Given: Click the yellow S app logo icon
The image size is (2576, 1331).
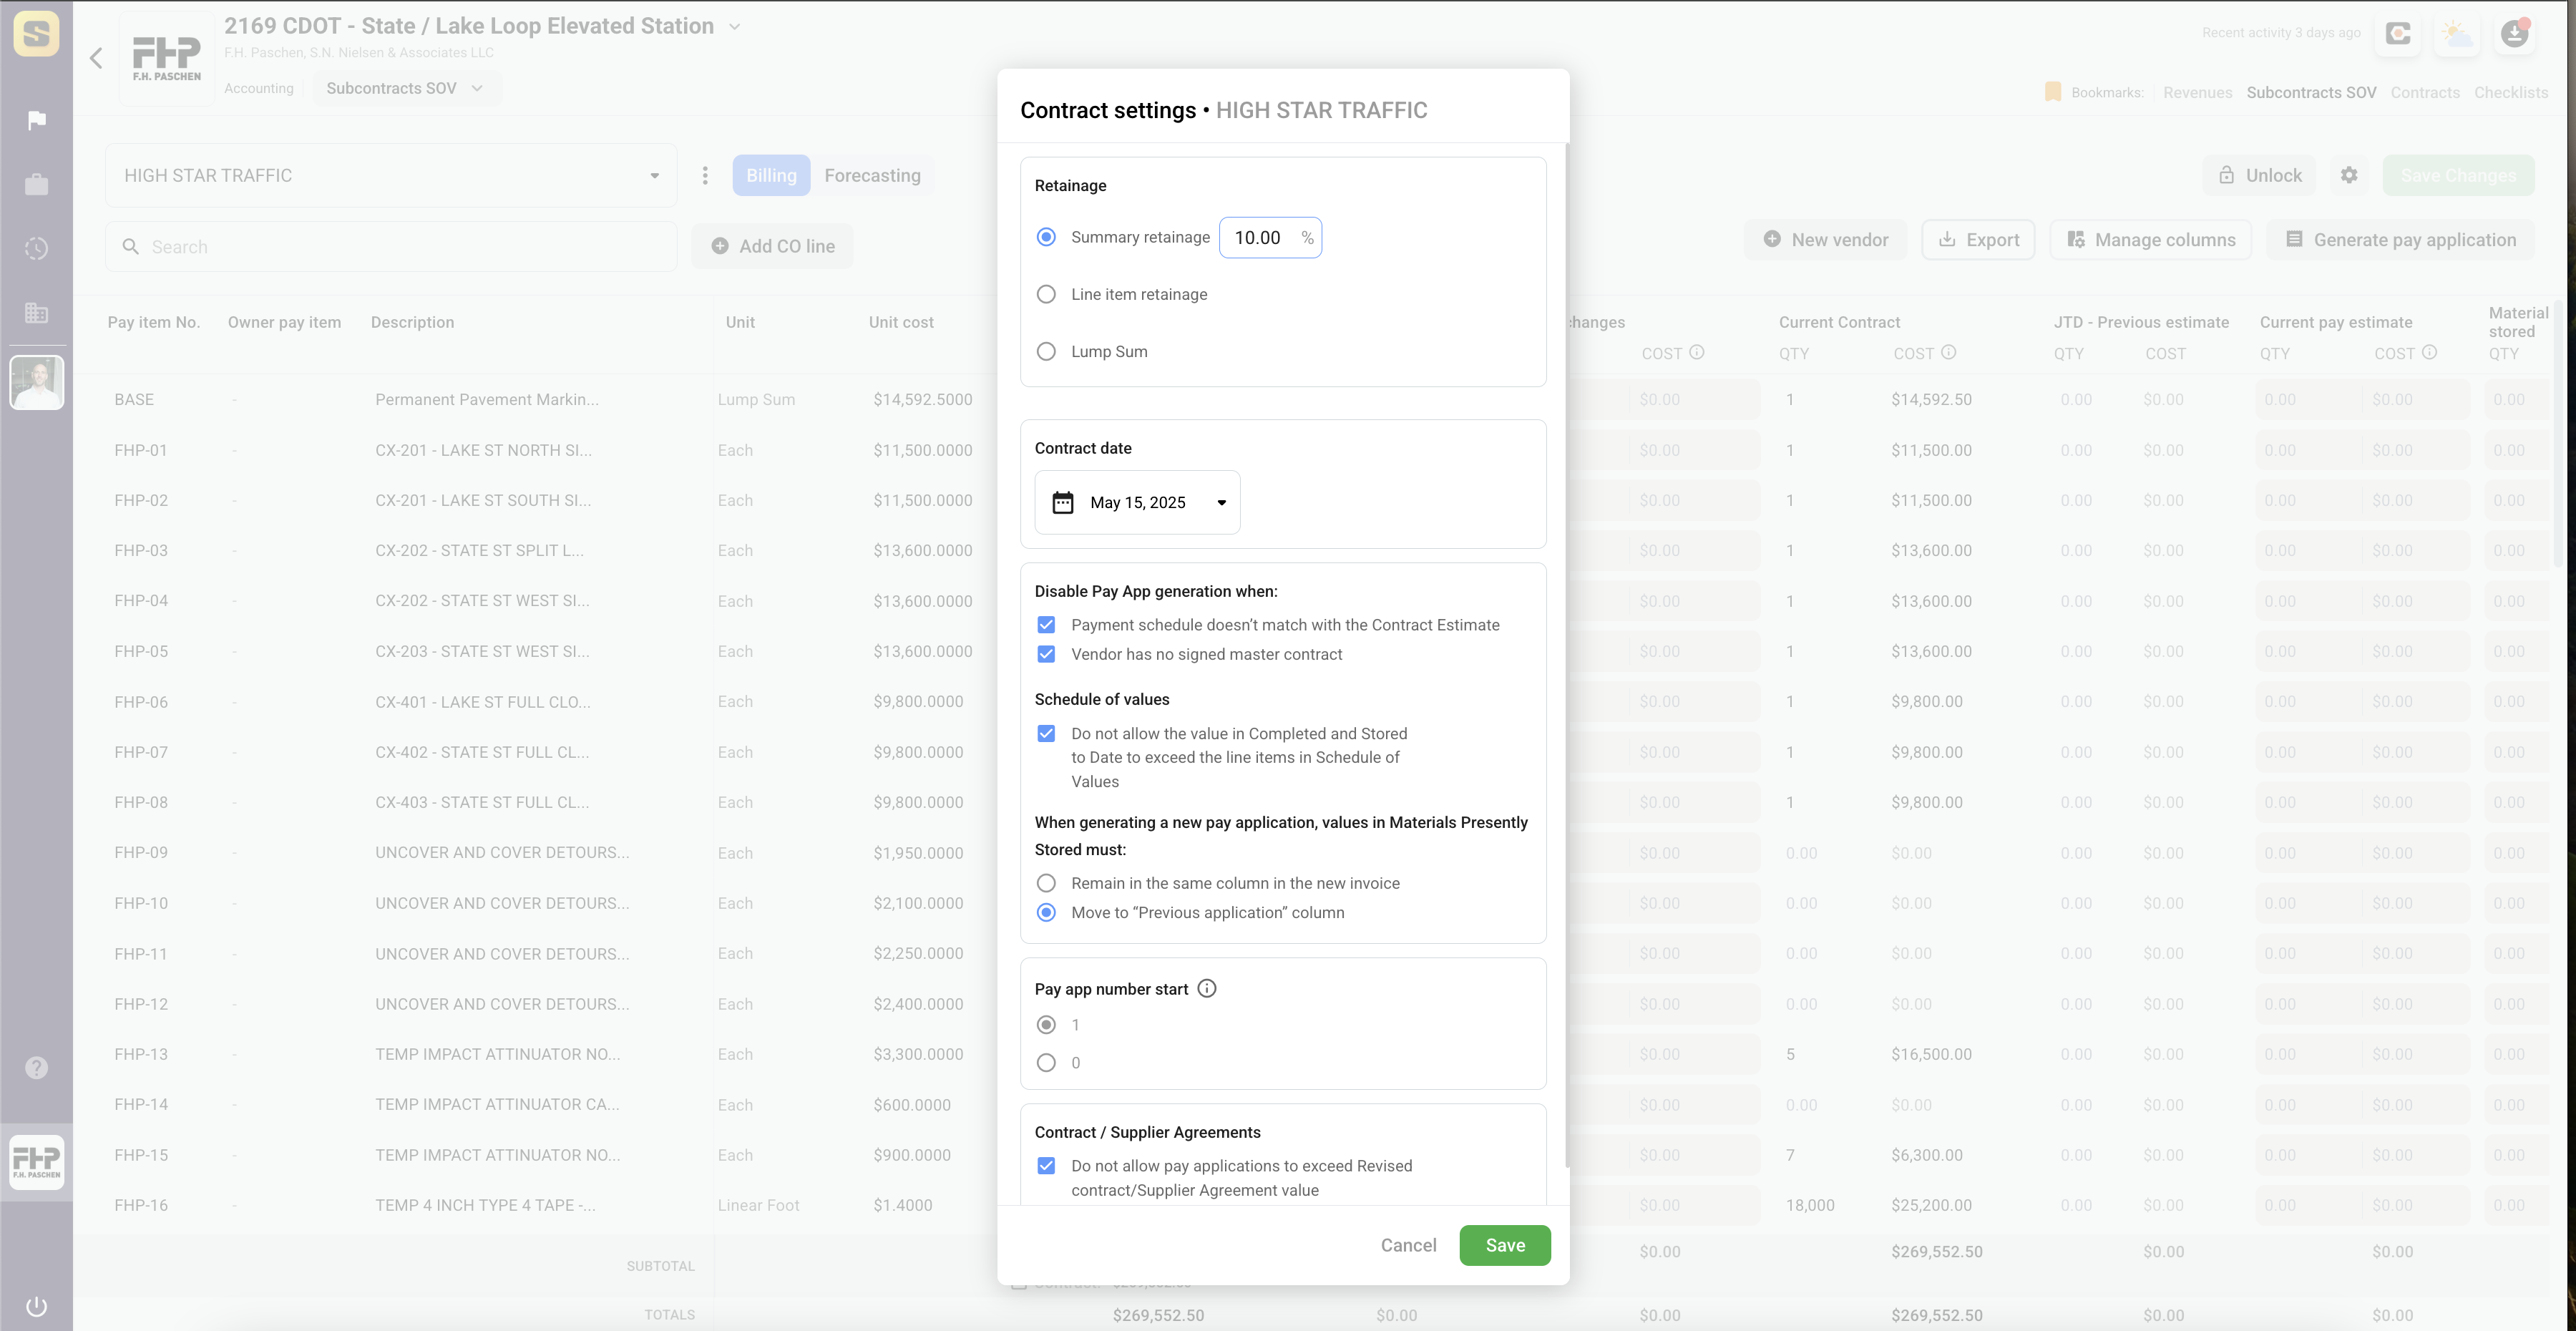Looking at the screenshot, I should tap(36, 33).
